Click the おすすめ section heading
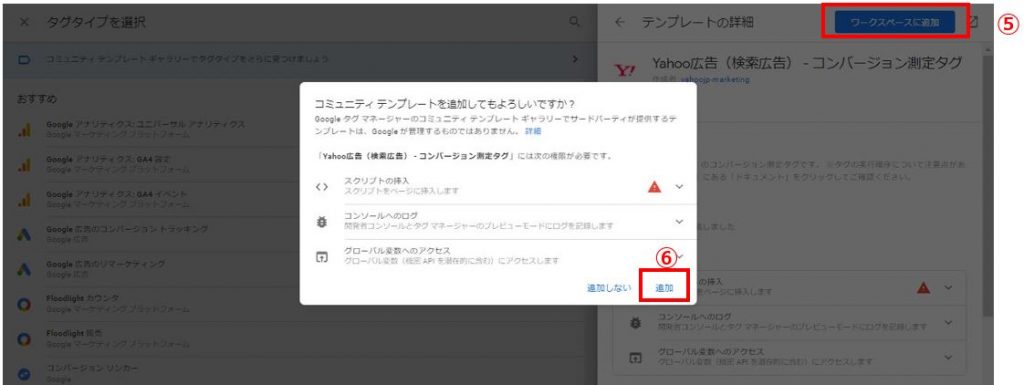 [x=37, y=99]
